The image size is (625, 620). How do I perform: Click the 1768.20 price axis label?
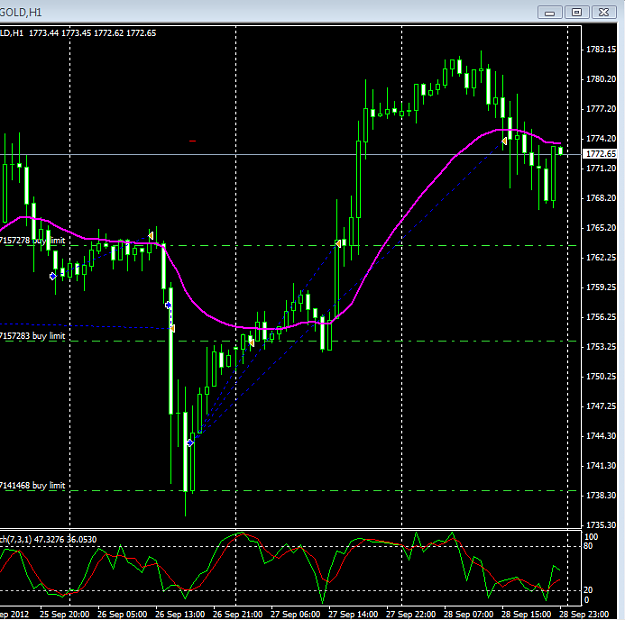[601, 198]
